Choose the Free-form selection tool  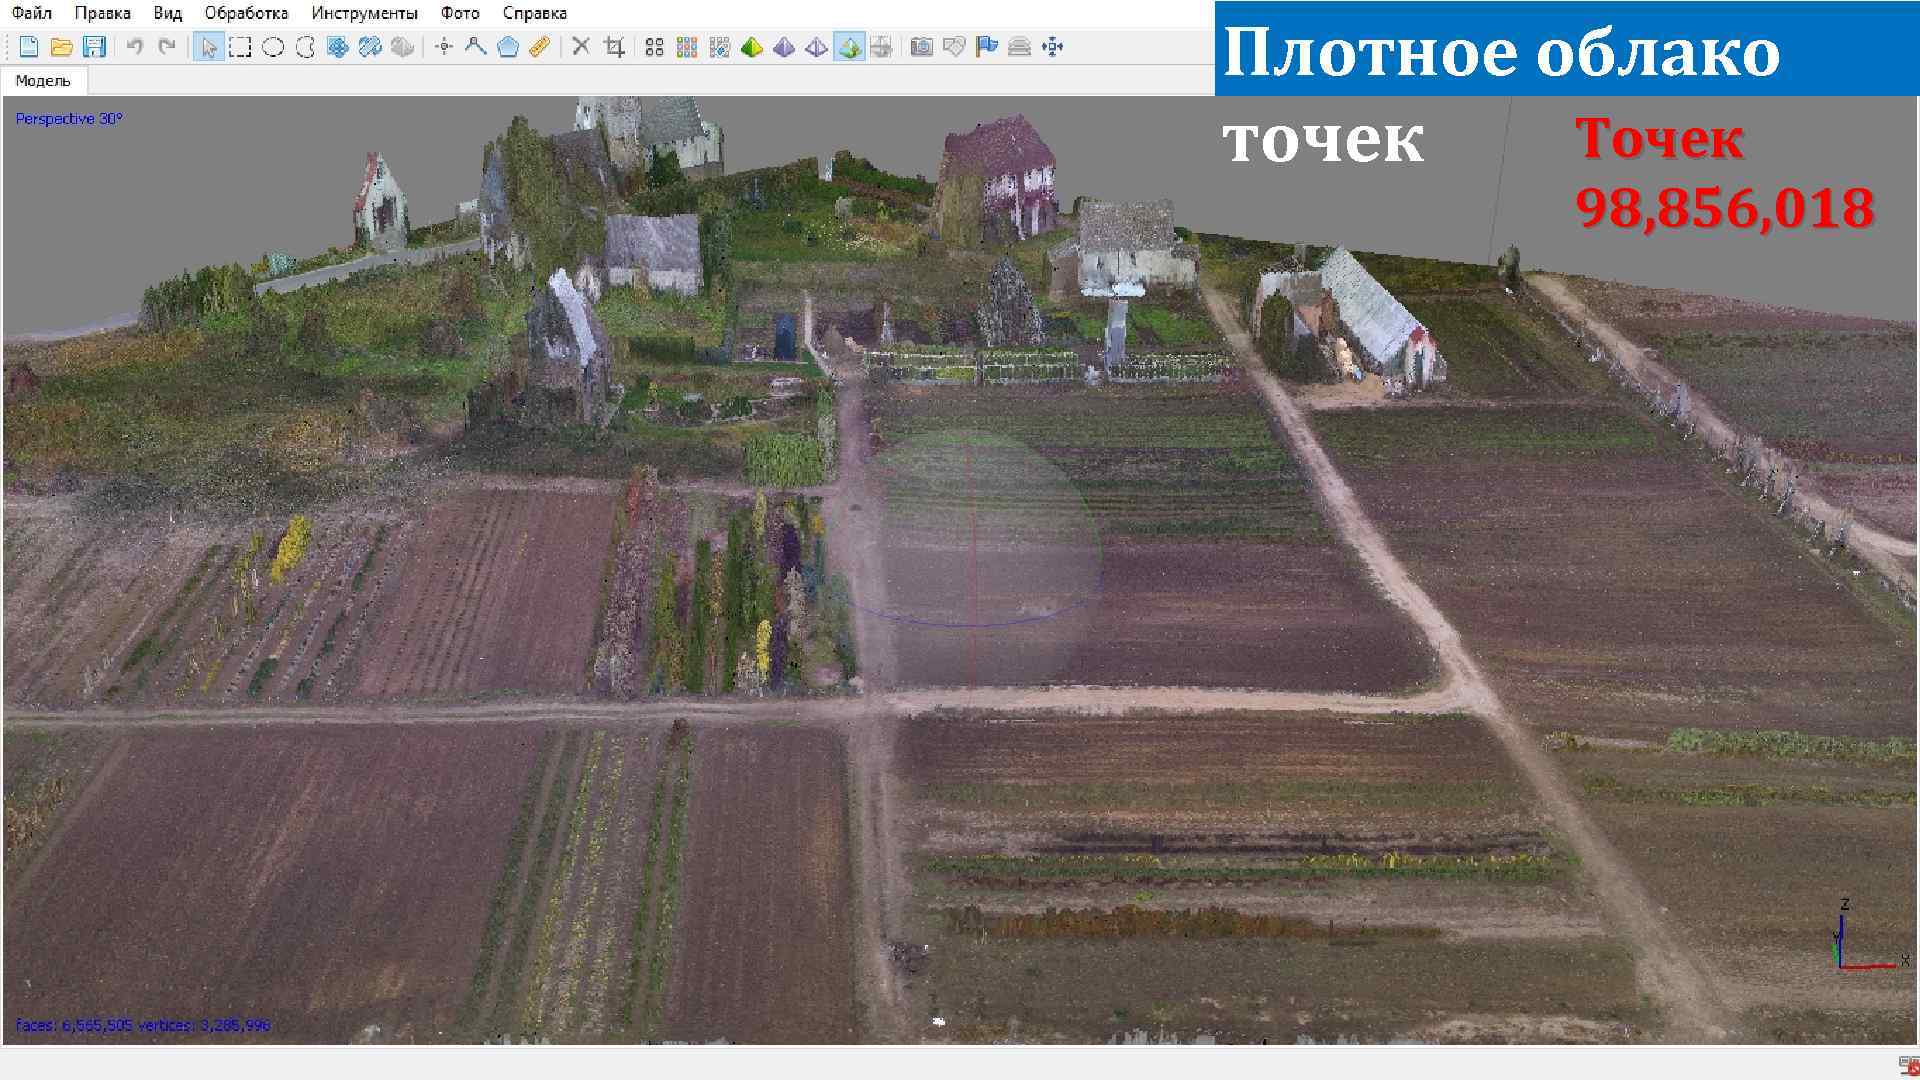click(x=305, y=47)
